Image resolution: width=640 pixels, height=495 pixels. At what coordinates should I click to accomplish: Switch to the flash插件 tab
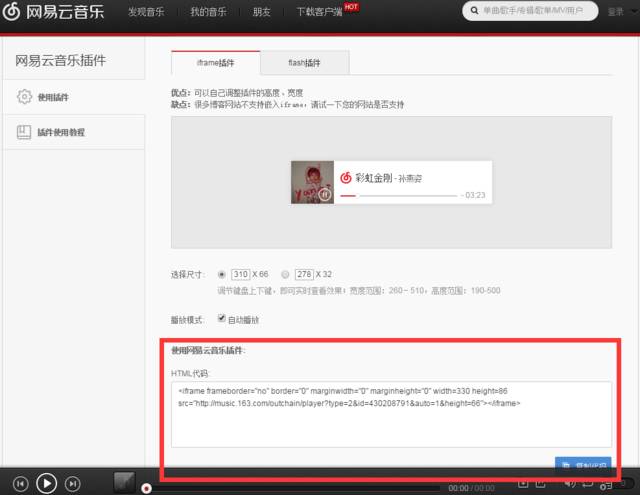coord(304,63)
